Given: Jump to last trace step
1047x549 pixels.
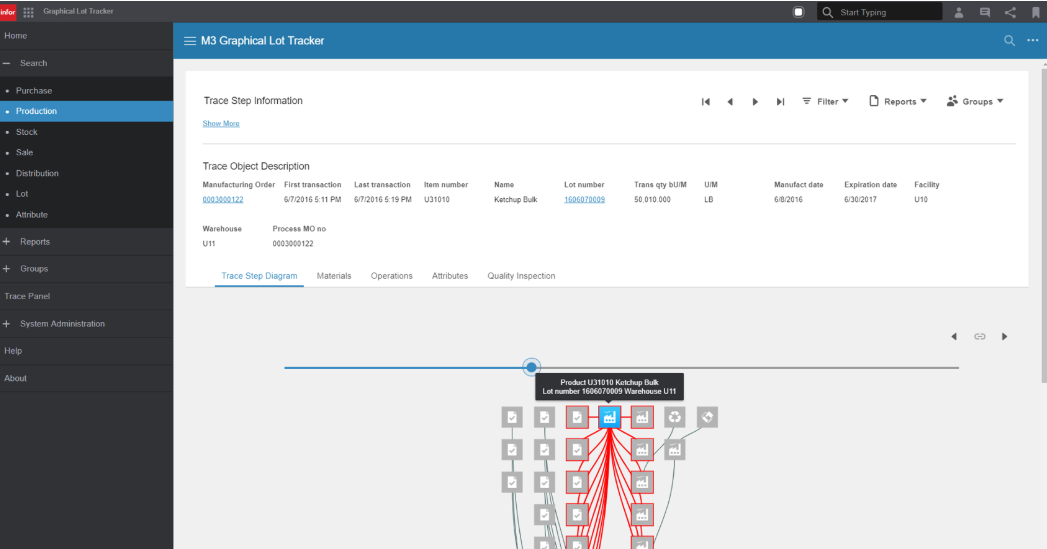Looking at the screenshot, I should click(780, 102).
